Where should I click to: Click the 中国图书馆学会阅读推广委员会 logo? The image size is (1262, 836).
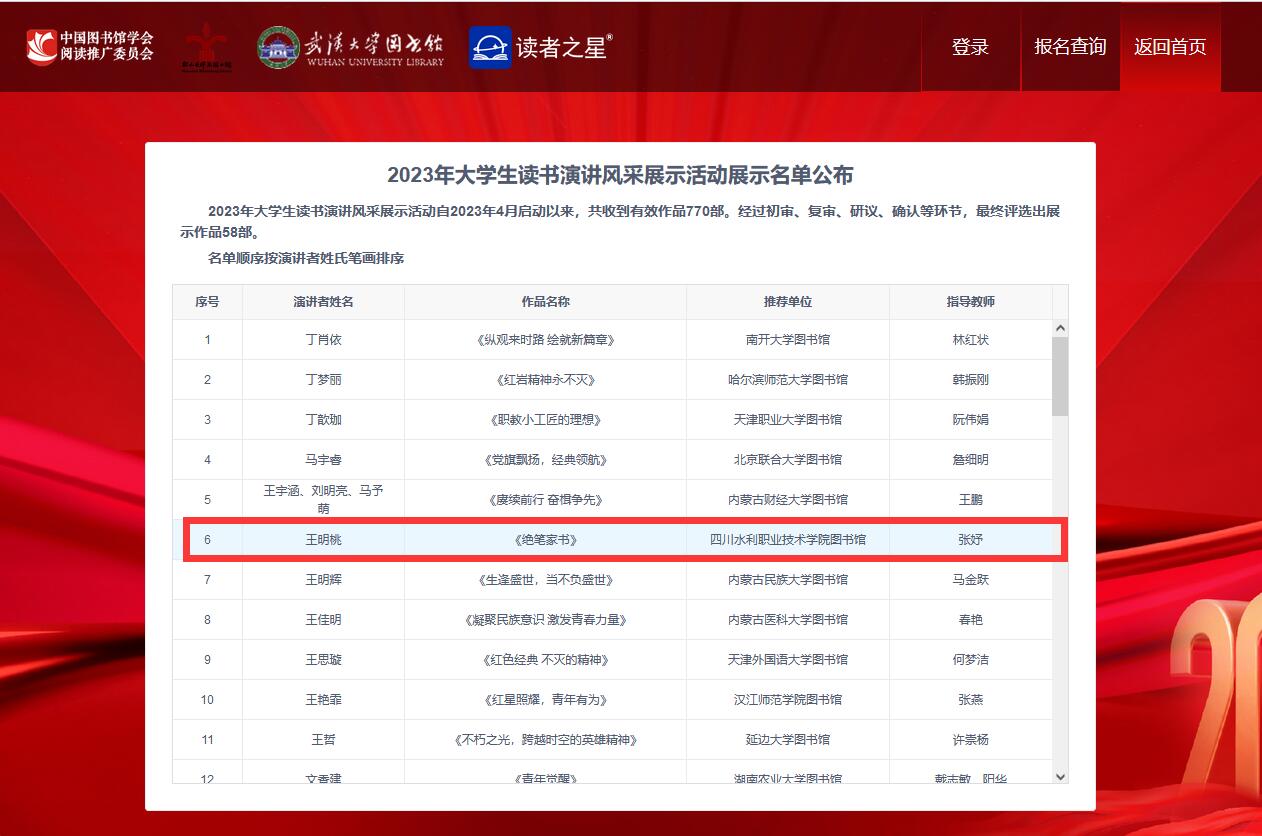click(90, 46)
